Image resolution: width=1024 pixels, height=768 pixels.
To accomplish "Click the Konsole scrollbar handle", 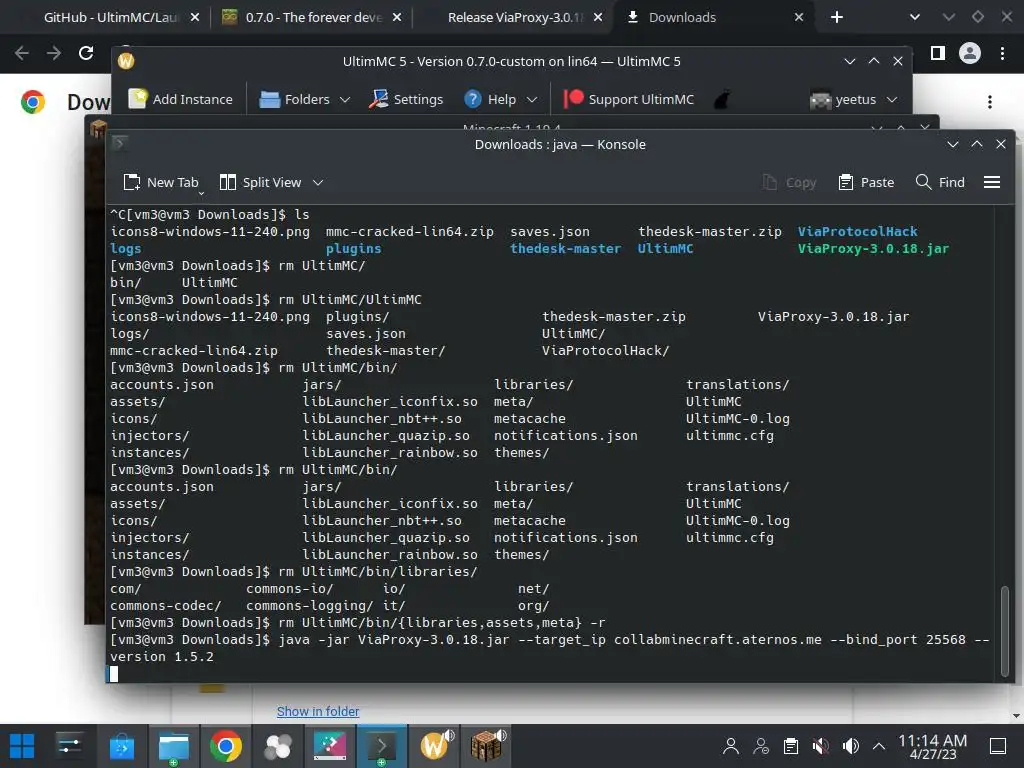I will pos(1005,631).
